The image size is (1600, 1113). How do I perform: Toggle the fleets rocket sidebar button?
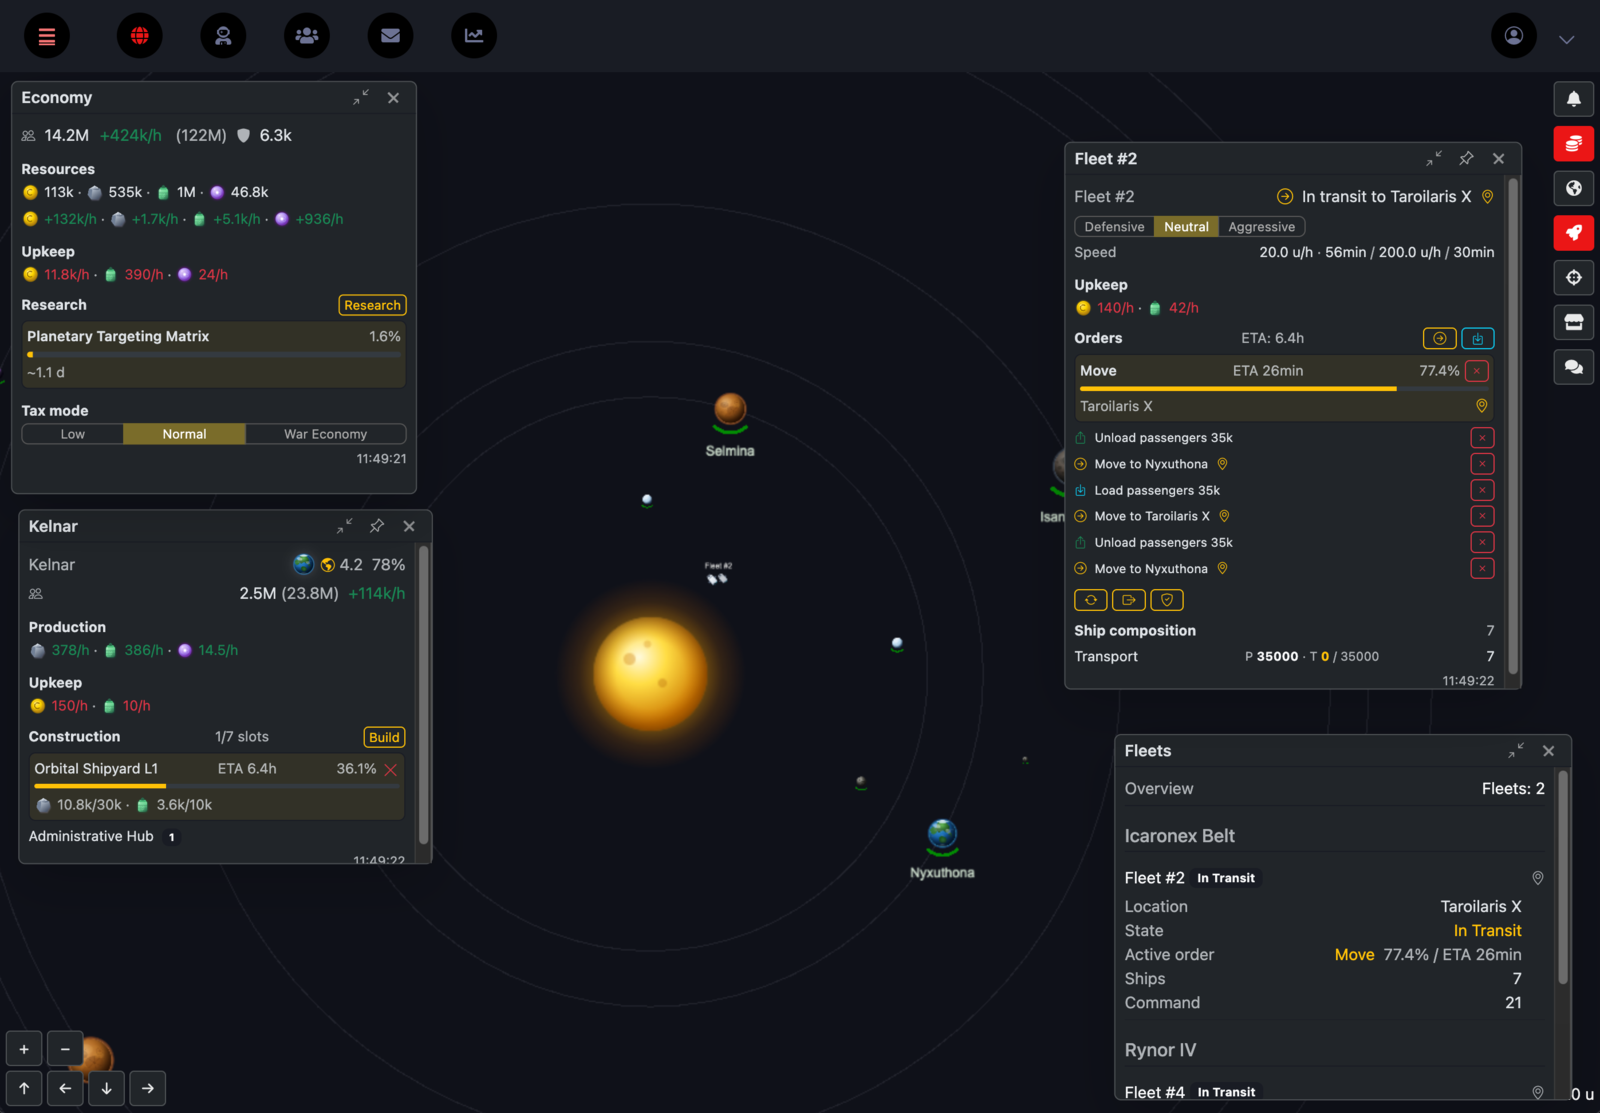pyautogui.click(x=1574, y=233)
